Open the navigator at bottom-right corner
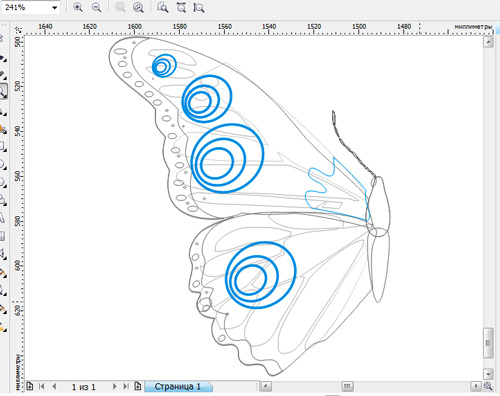This screenshot has height=396, width=500. point(488,386)
